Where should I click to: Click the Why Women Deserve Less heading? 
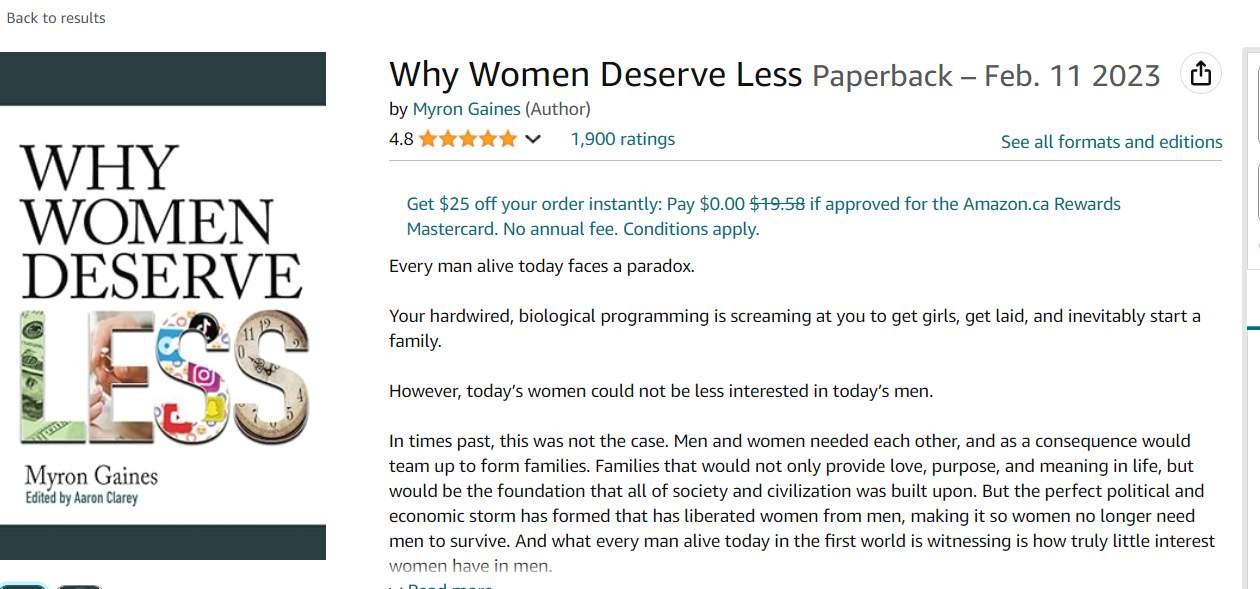coord(595,75)
